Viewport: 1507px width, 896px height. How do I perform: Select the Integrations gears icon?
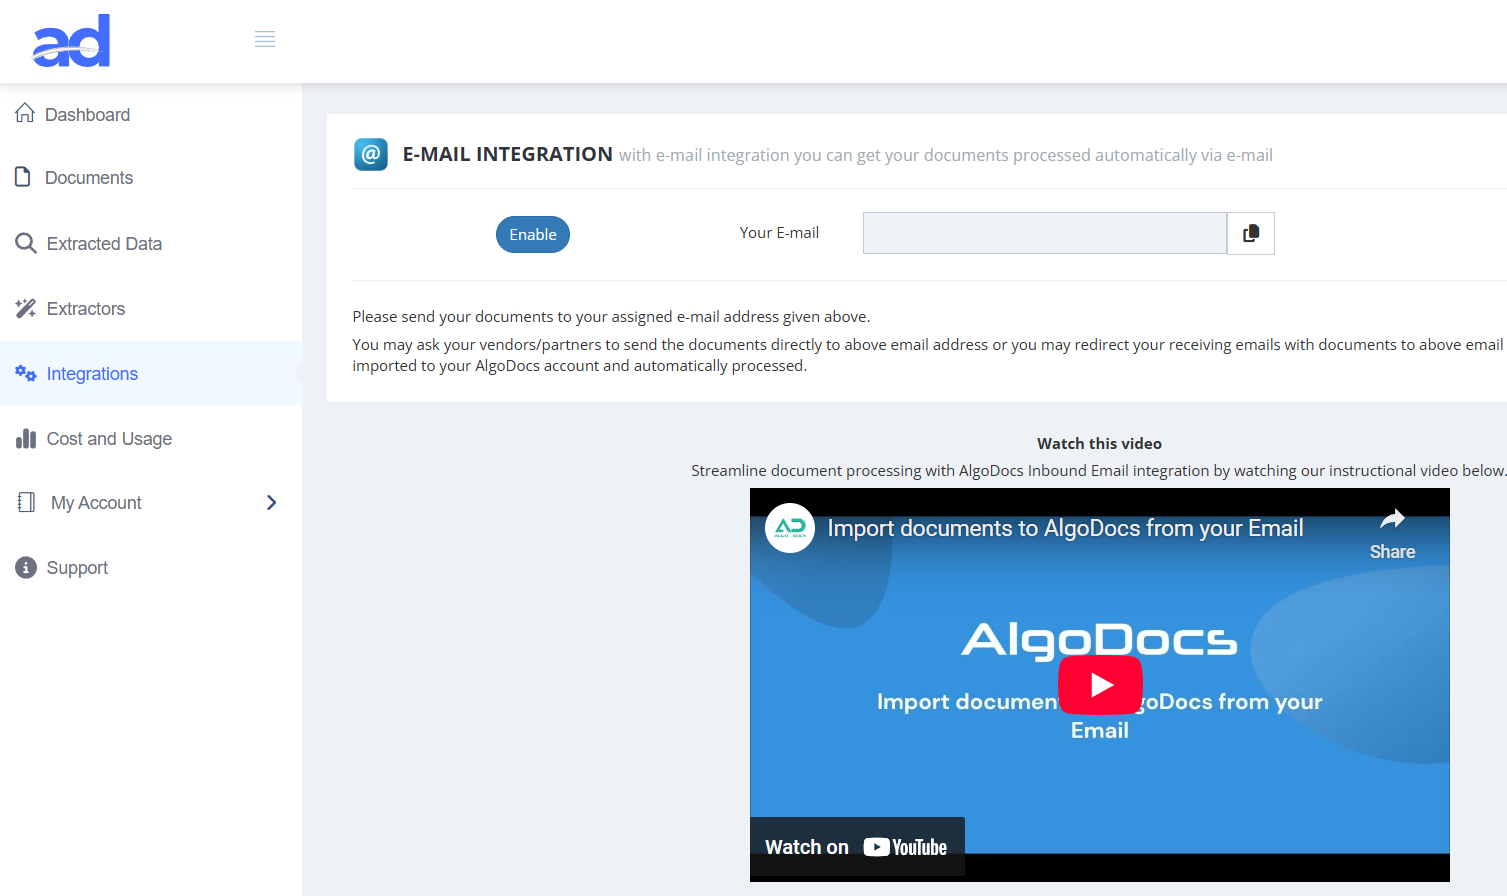click(24, 373)
